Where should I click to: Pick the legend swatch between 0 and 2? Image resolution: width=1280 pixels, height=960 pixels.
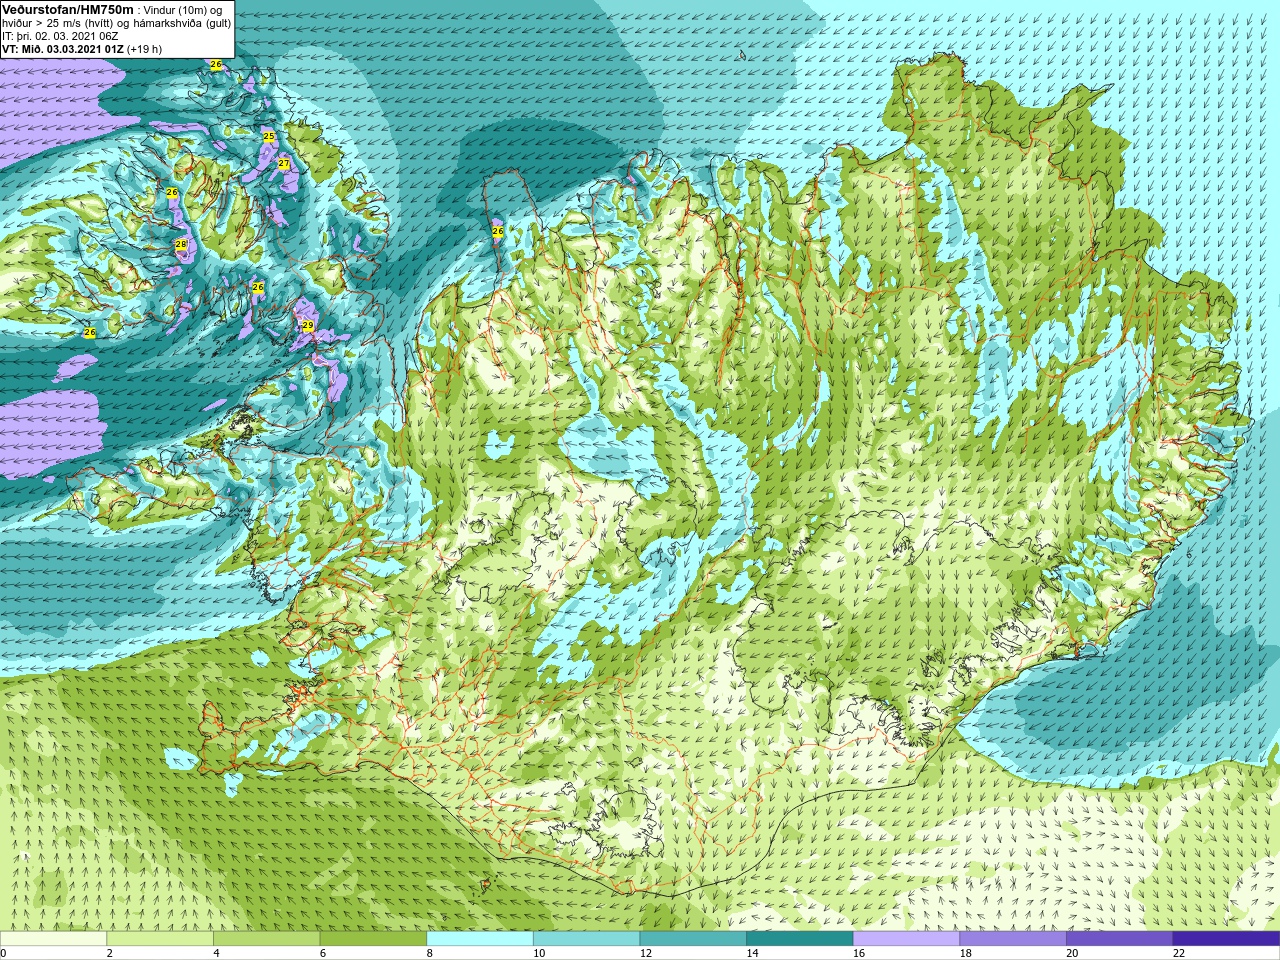point(53,938)
